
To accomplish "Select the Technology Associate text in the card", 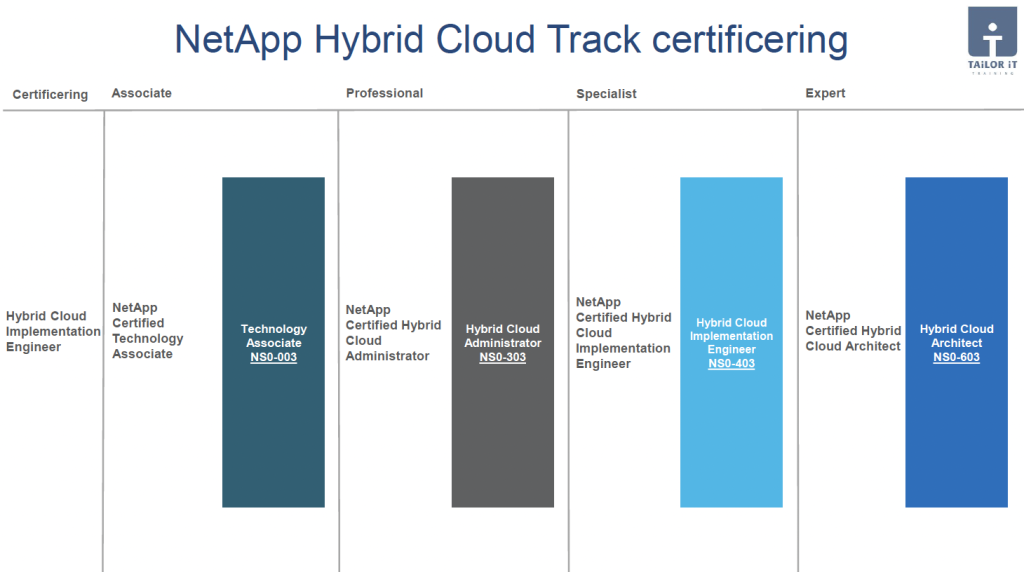I will coord(274,336).
